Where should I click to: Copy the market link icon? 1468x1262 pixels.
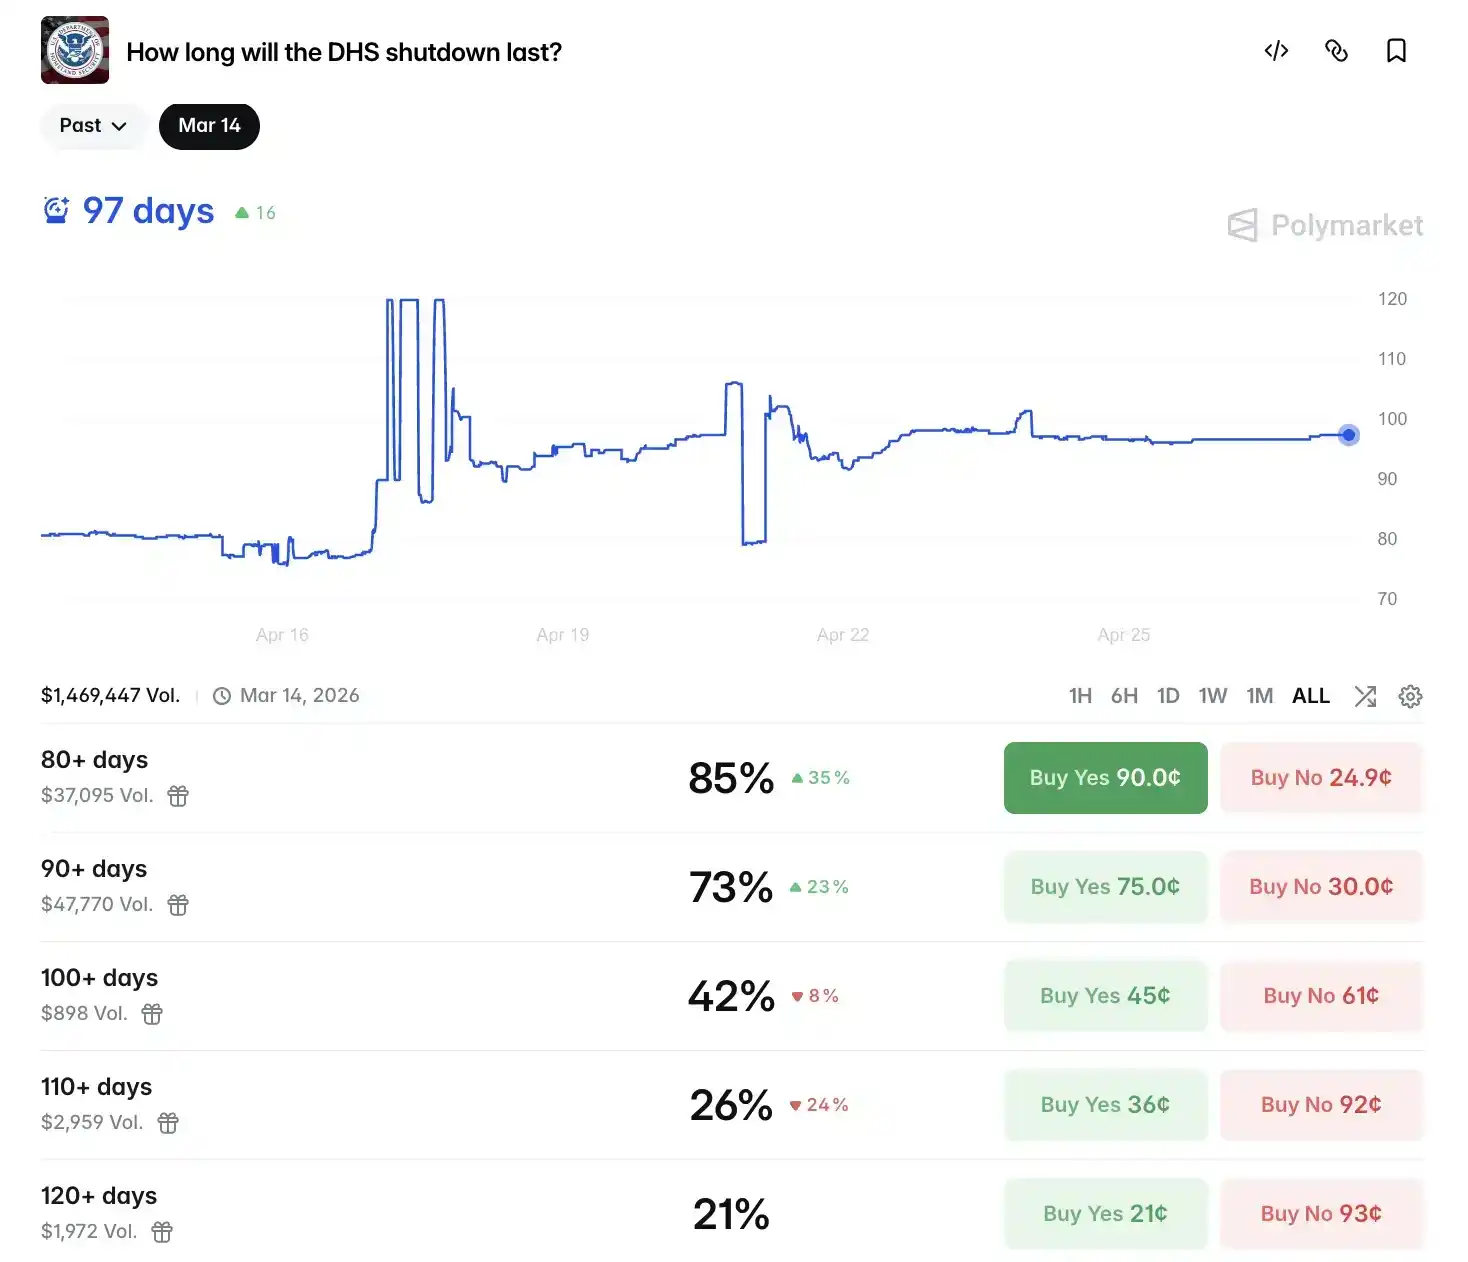click(1336, 51)
